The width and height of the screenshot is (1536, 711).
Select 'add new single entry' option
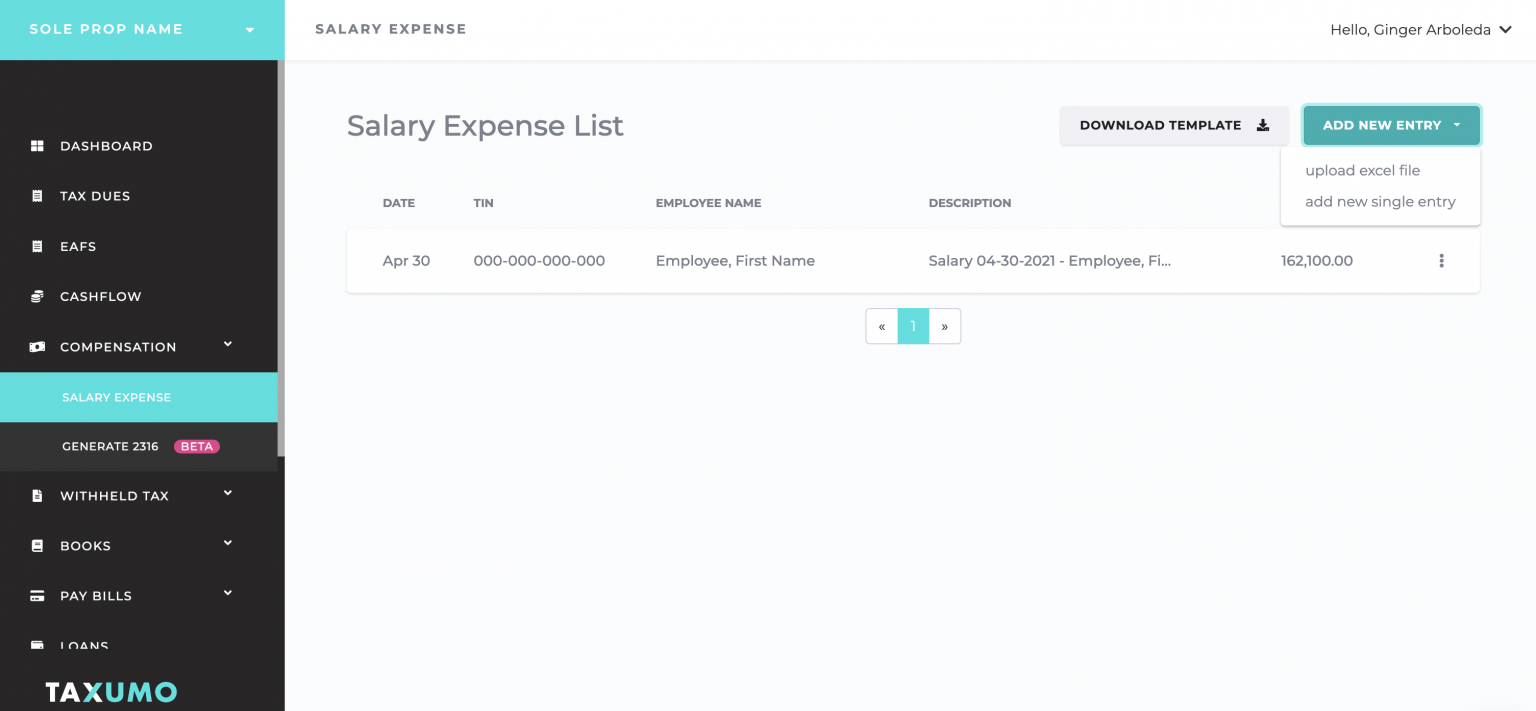point(1380,201)
